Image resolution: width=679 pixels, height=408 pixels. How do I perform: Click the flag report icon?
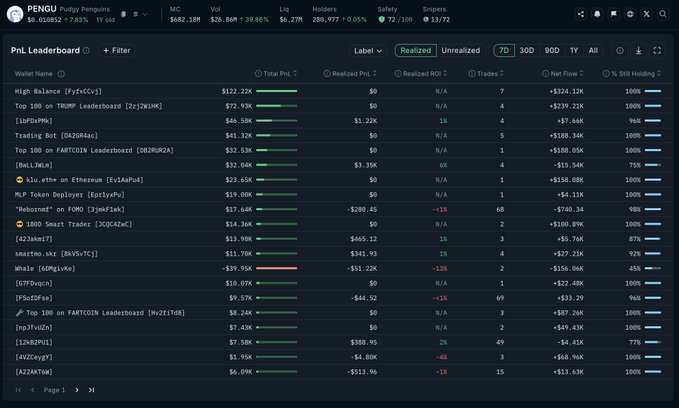[614, 14]
